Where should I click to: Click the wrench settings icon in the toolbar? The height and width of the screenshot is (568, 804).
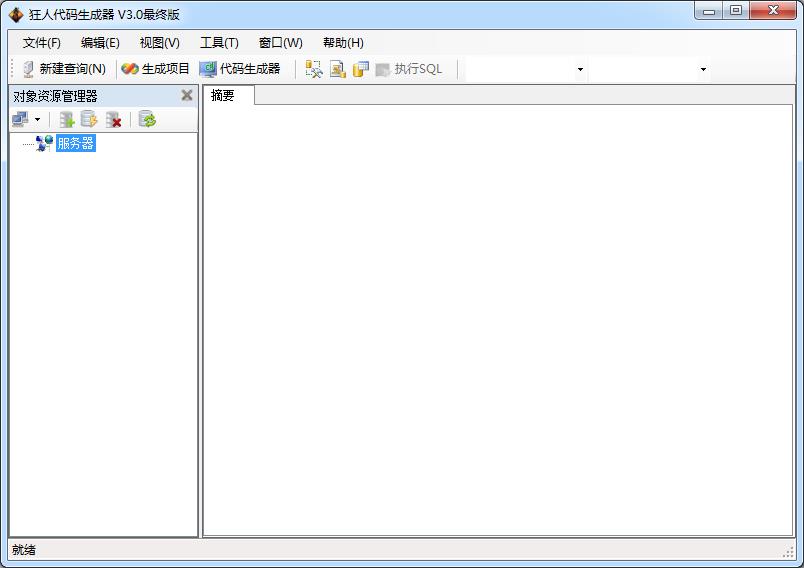(314, 69)
